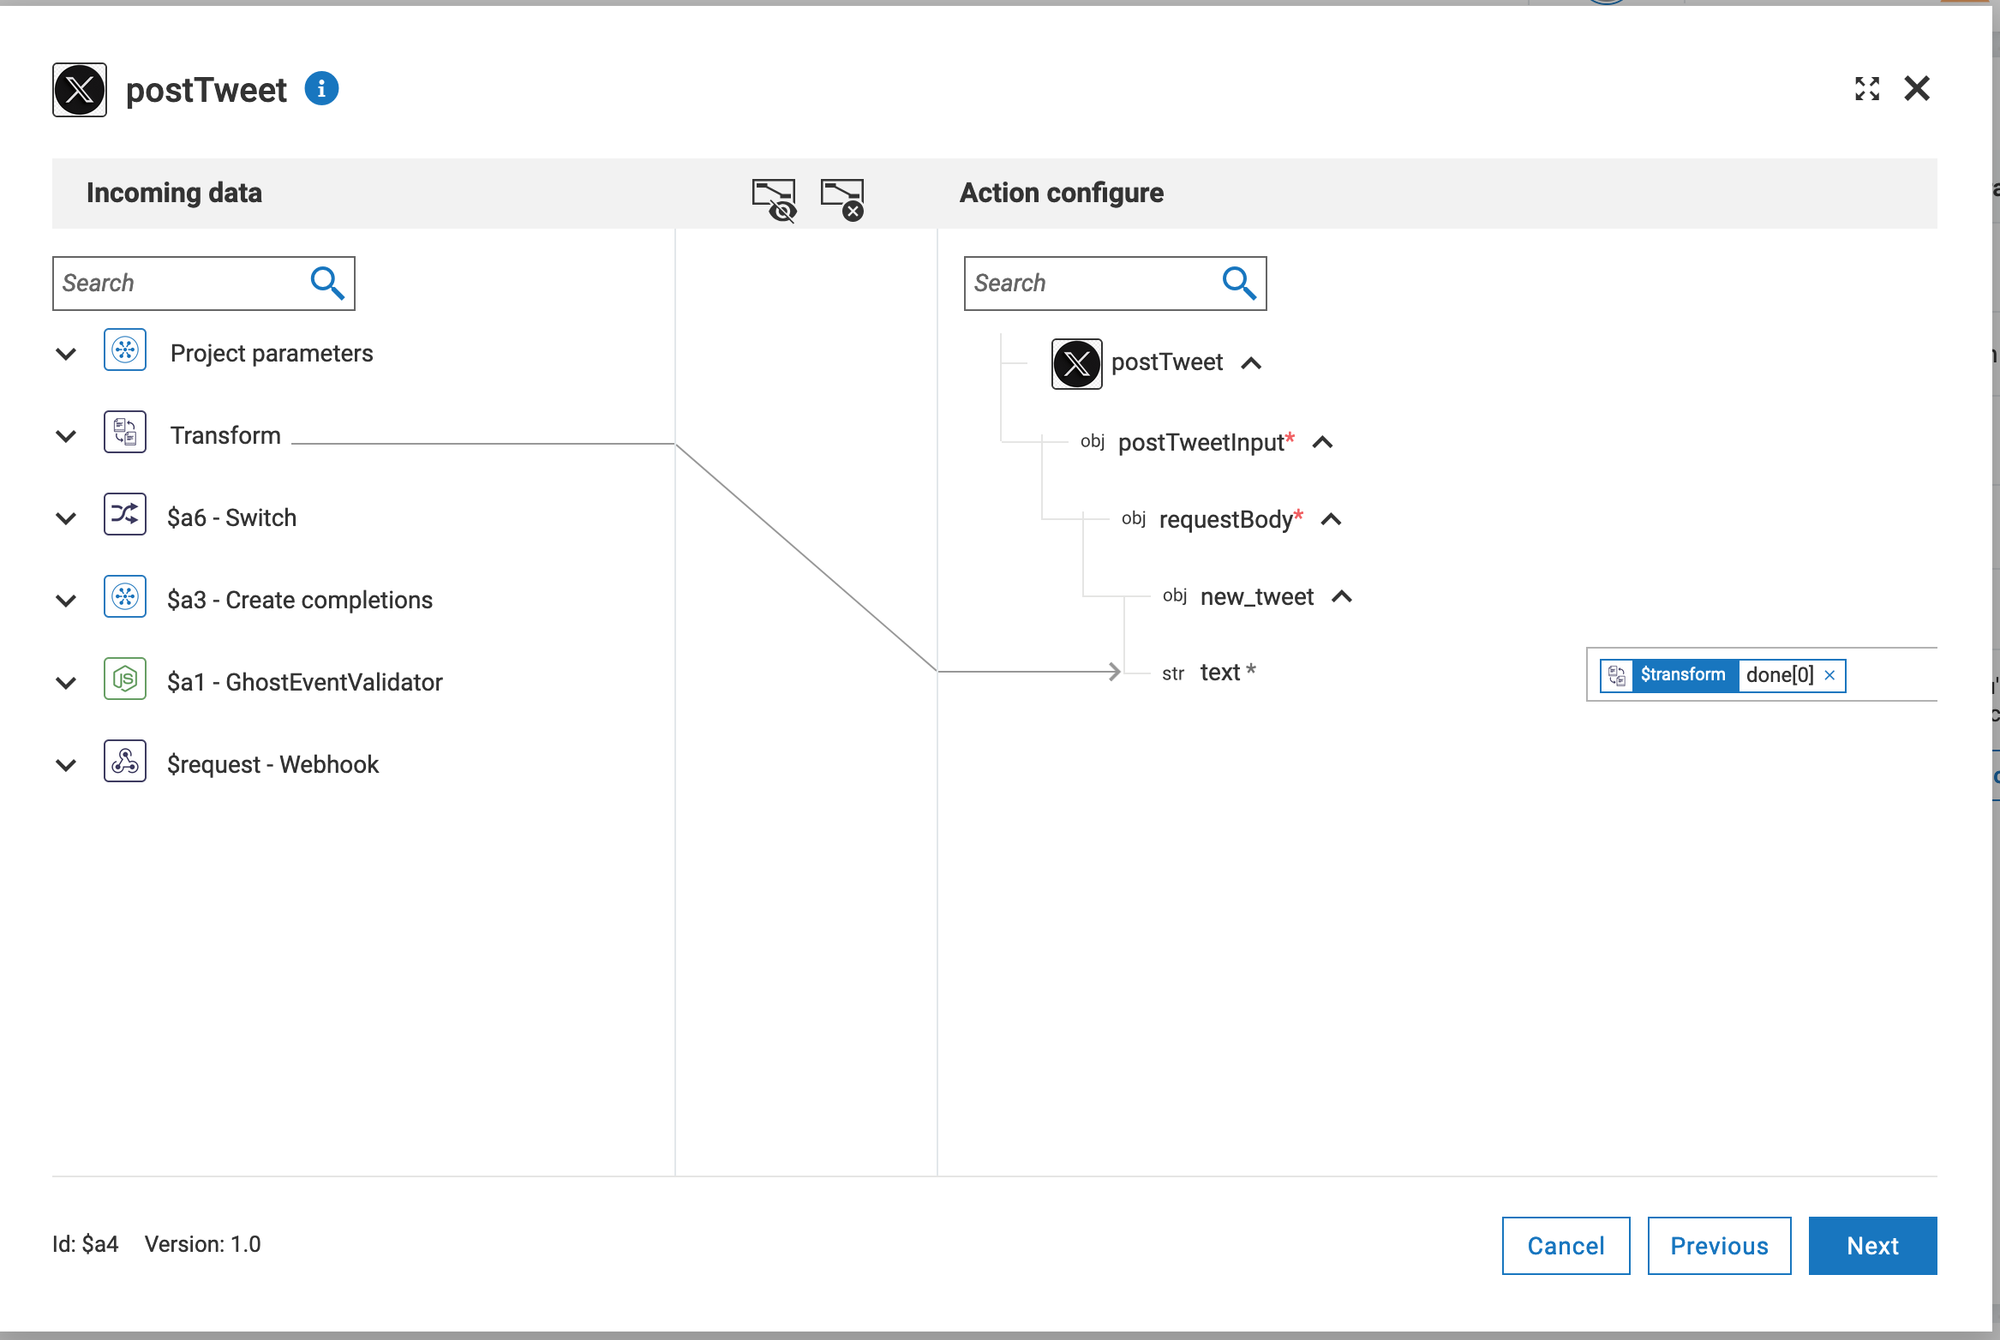2000x1340 pixels.
Task: Click the clear all mappings icon
Action: pos(842,198)
